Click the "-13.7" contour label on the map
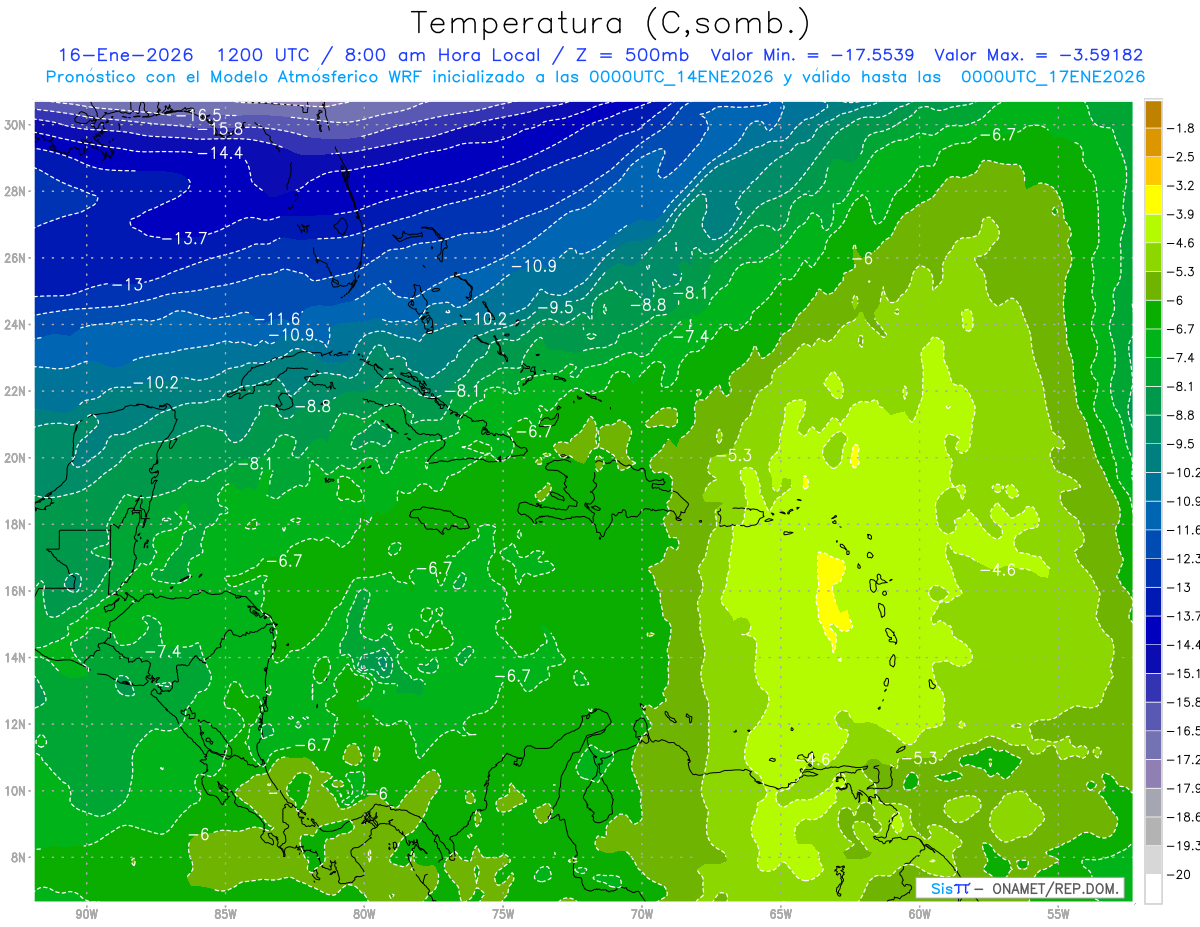Screen dimensions: 1200x927 click(185, 238)
